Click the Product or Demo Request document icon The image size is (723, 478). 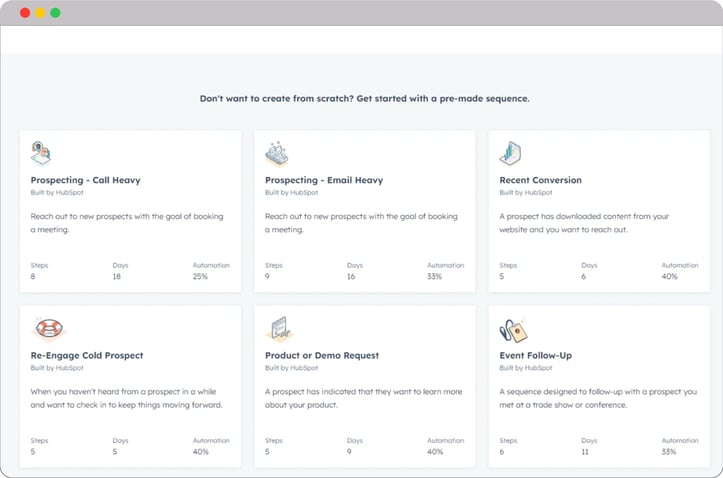(280, 329)
